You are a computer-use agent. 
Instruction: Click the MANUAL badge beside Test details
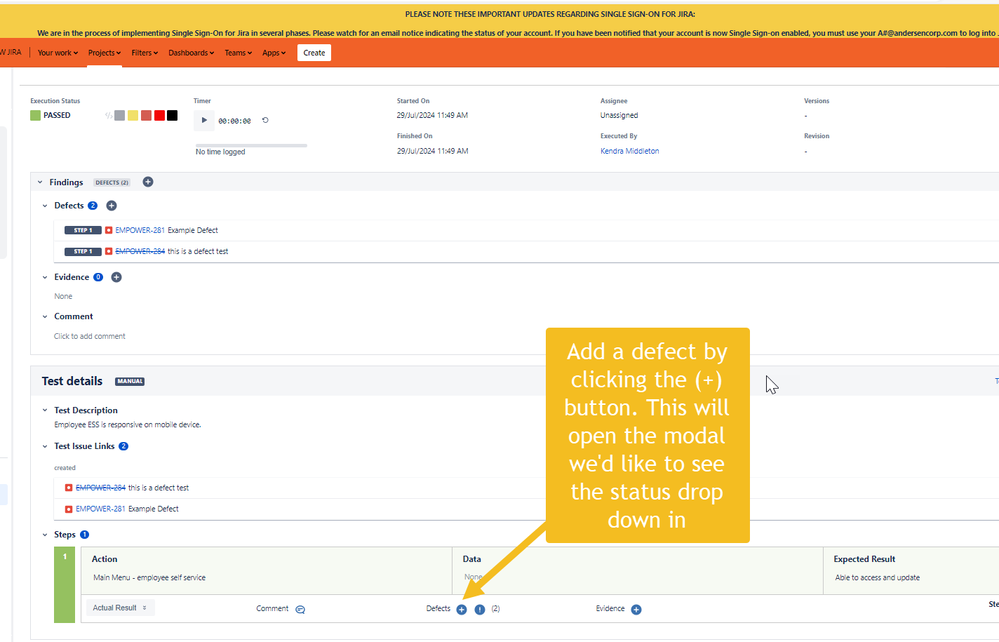coord(130,382)
